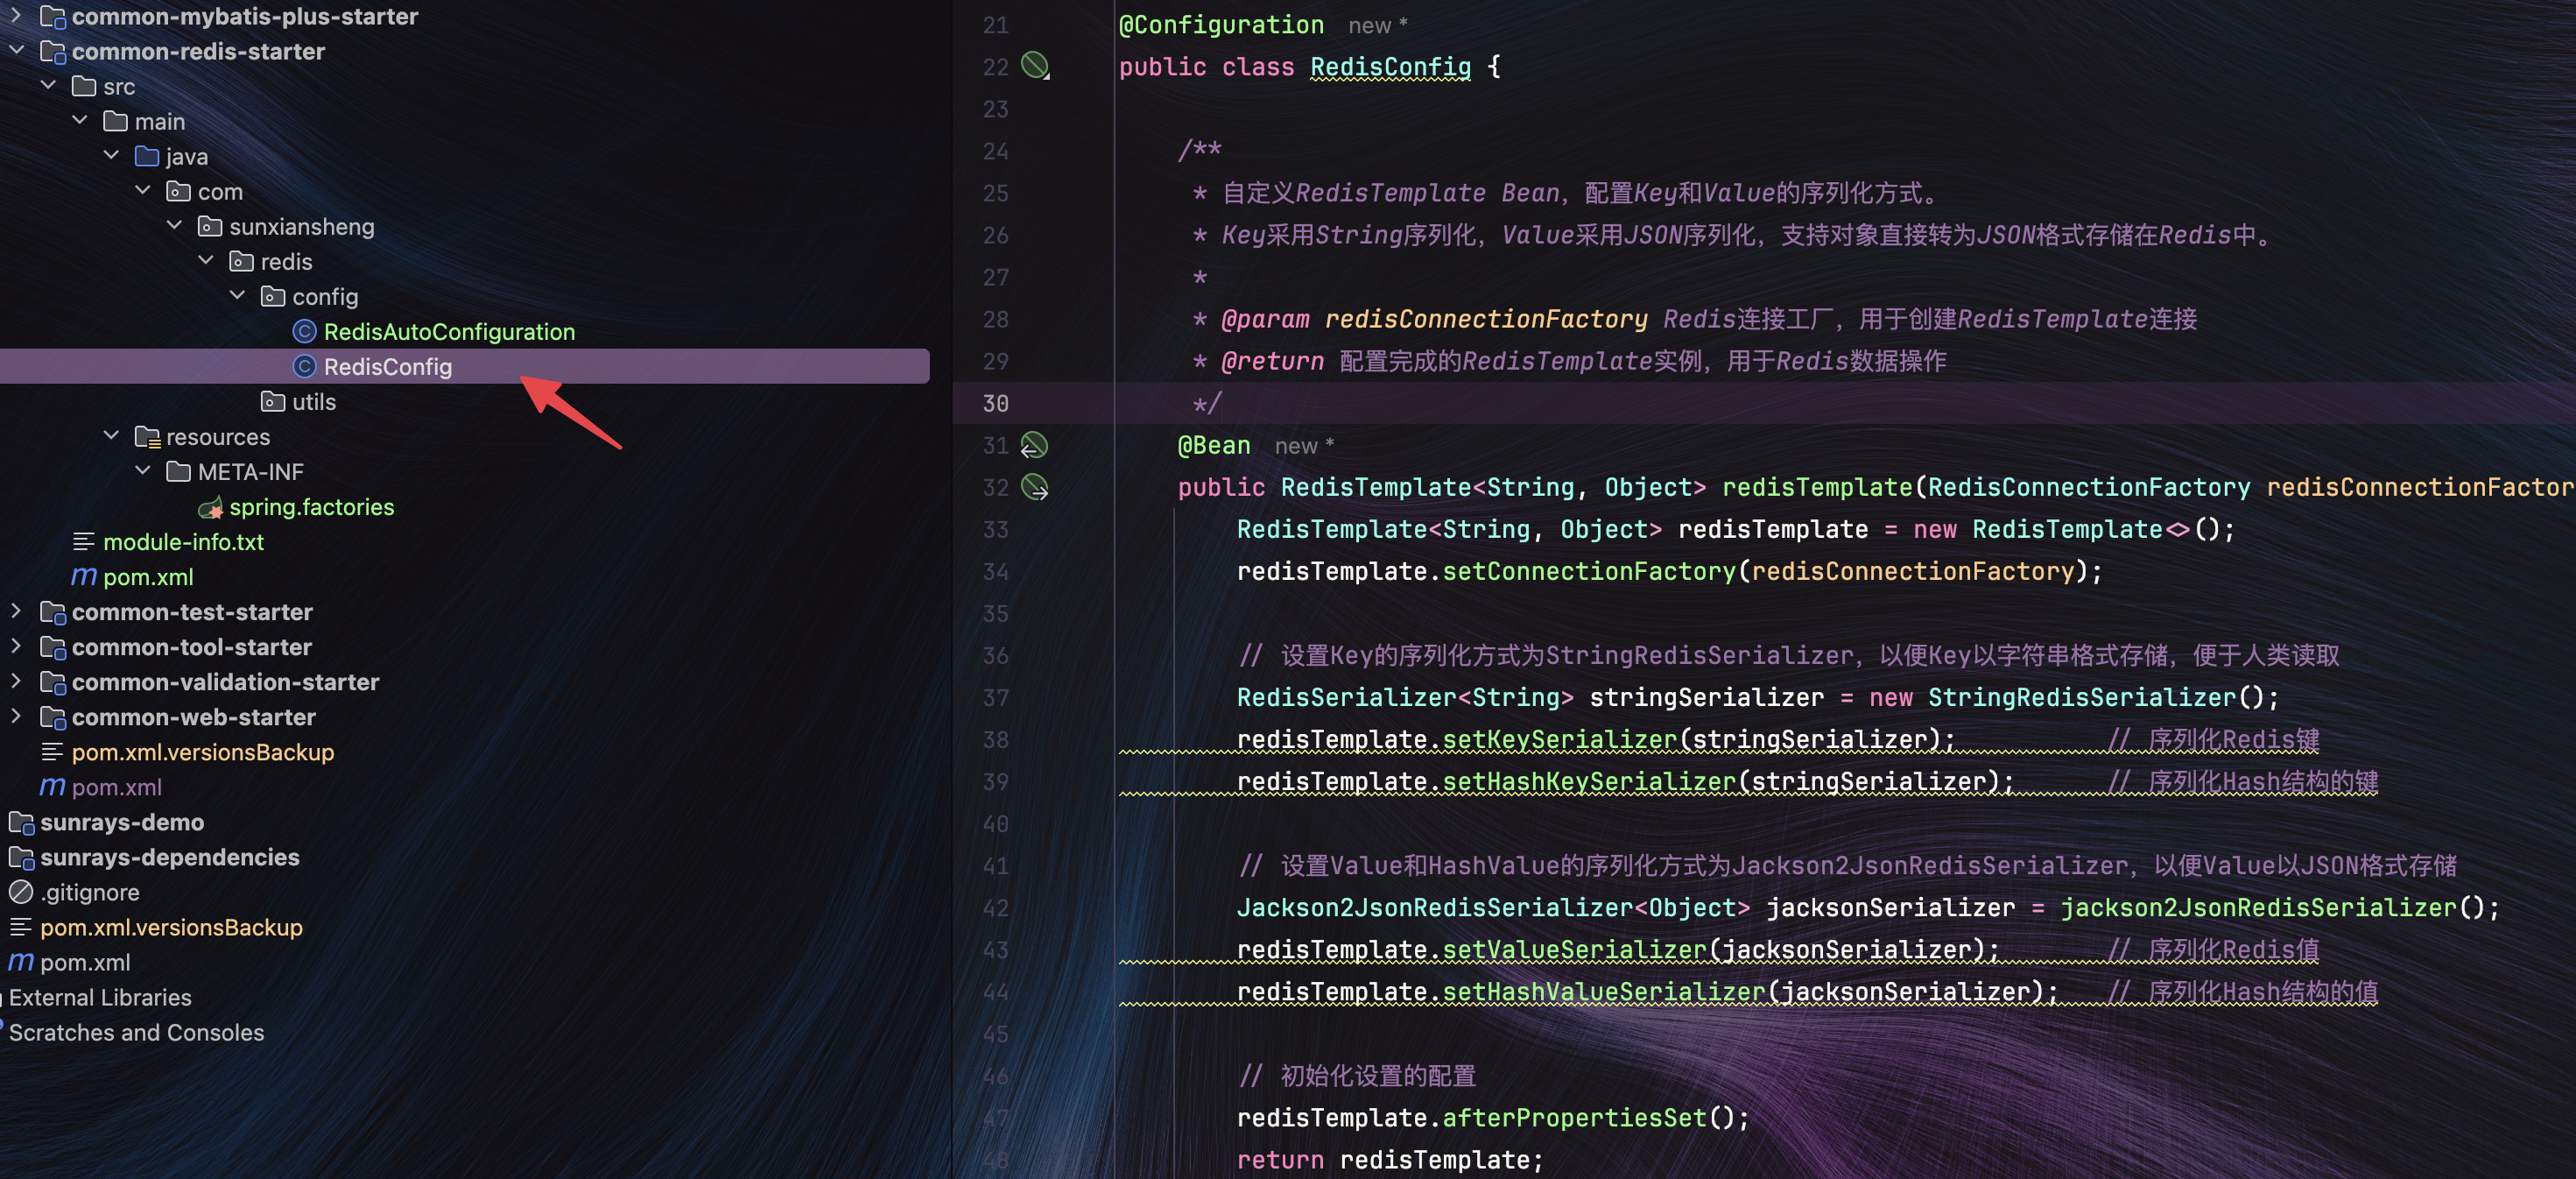Screen dimensions: 2576x1179
Task: Click the Maven icon of common-redis-starter pom.xml
Action: [x=84, y=577]
